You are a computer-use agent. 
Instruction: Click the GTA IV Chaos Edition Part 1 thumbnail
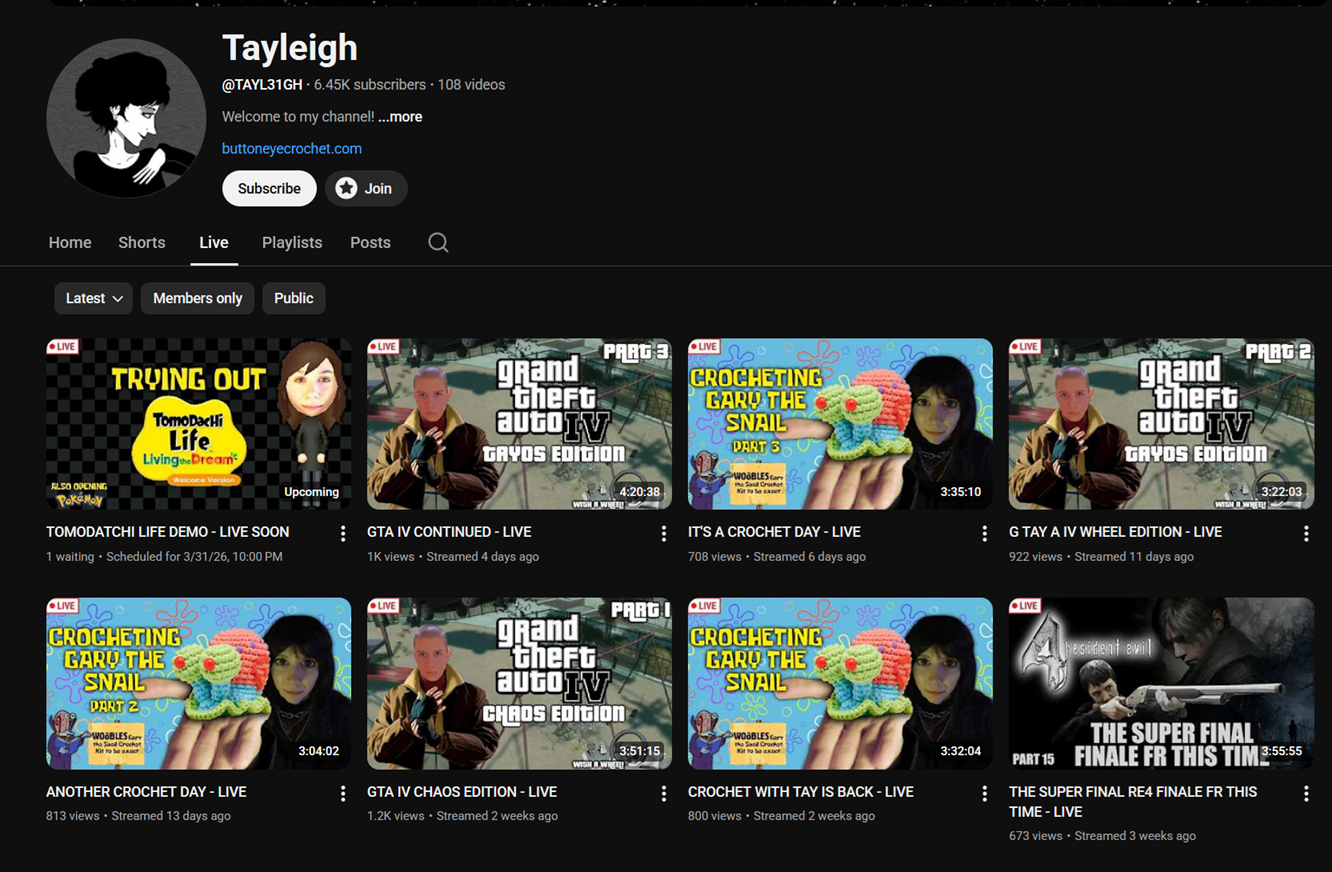click(519, 684)
